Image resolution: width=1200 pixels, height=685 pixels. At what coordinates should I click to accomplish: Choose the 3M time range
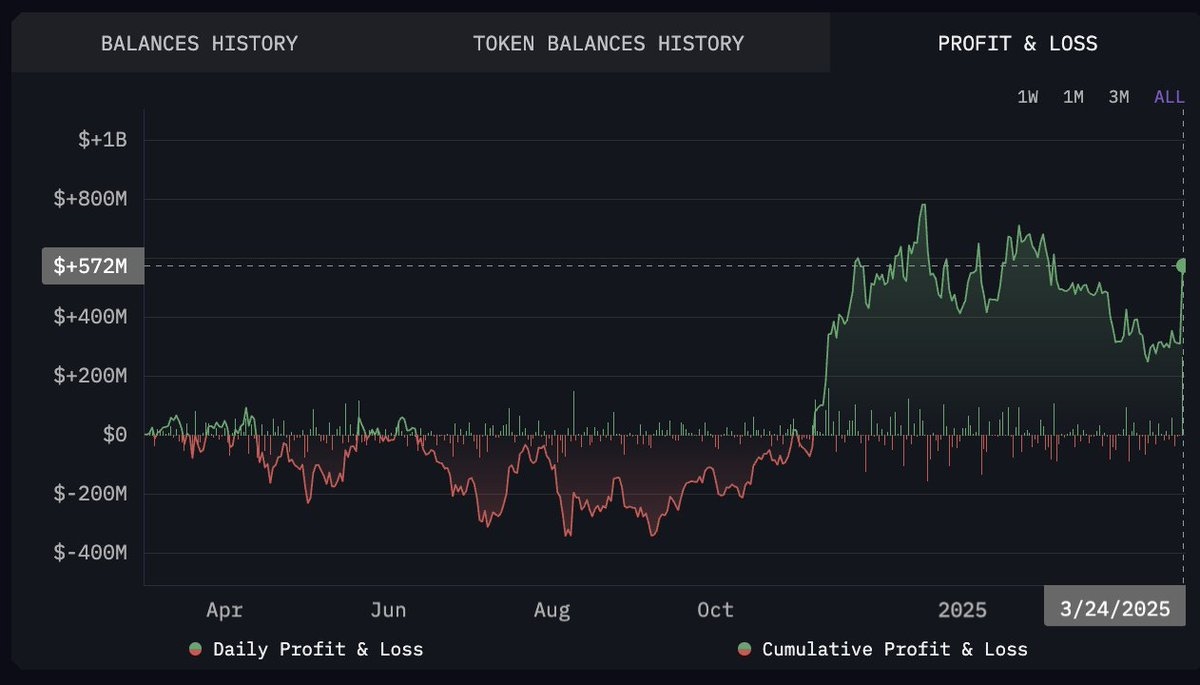click(1118, 97)
